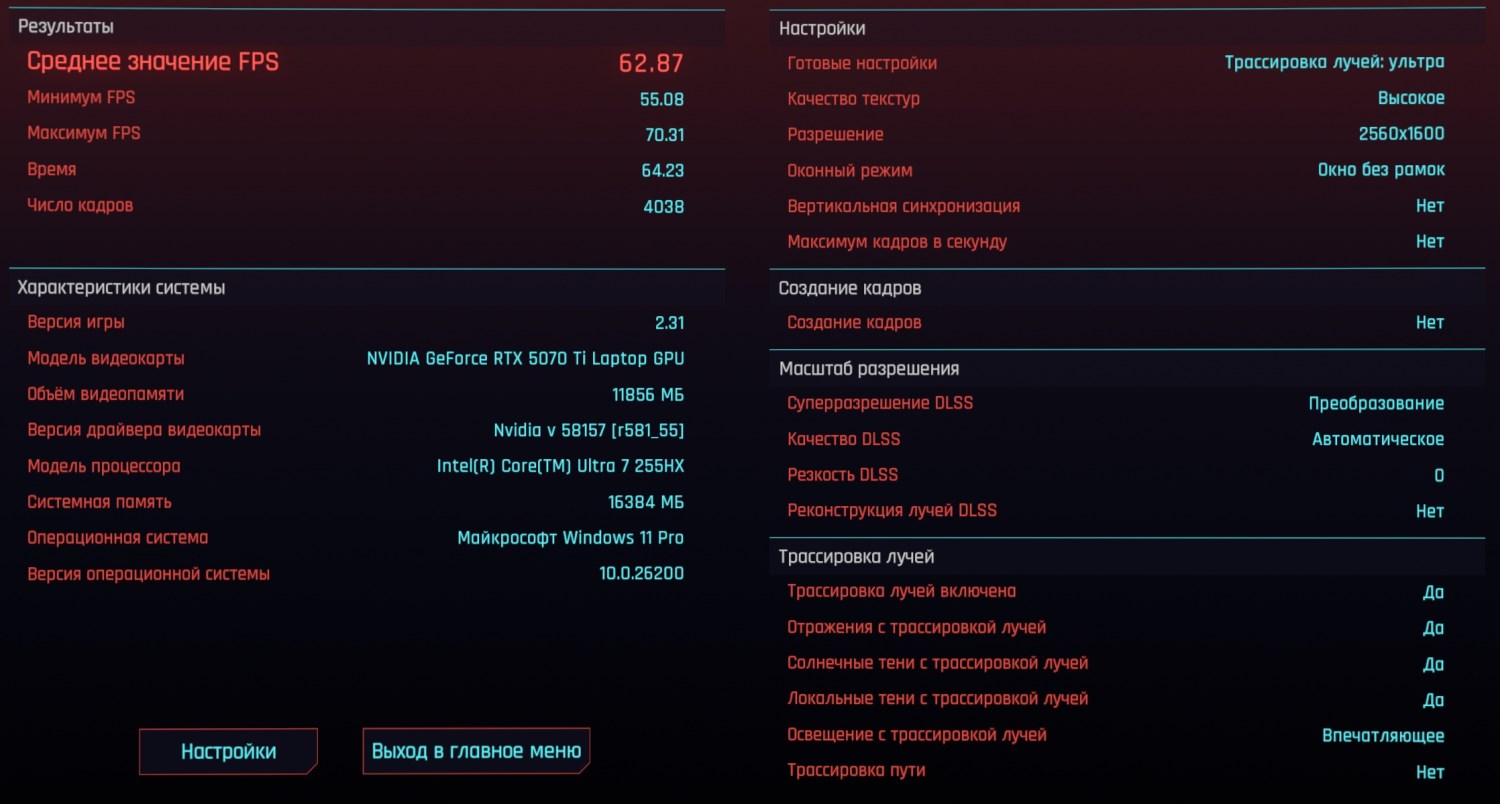1500x804 pixels.
Task: Click DLSS quality value Автоматическое
Action: coord(1378,440)
